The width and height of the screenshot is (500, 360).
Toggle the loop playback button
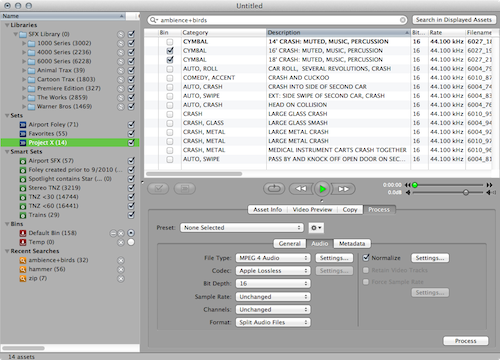[x=274, y=189]
